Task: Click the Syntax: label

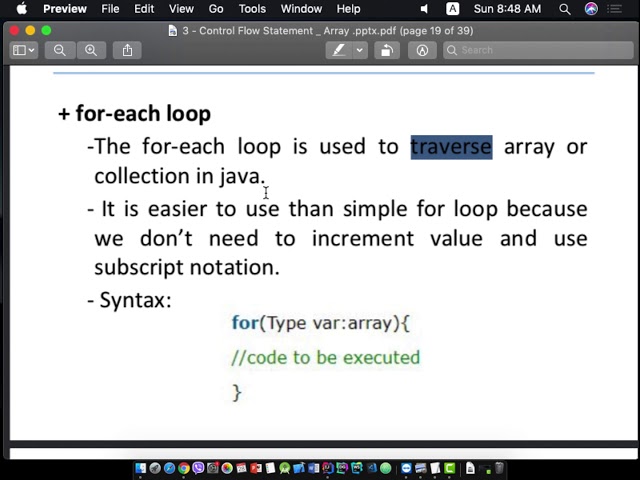Action: coord(136,300)
